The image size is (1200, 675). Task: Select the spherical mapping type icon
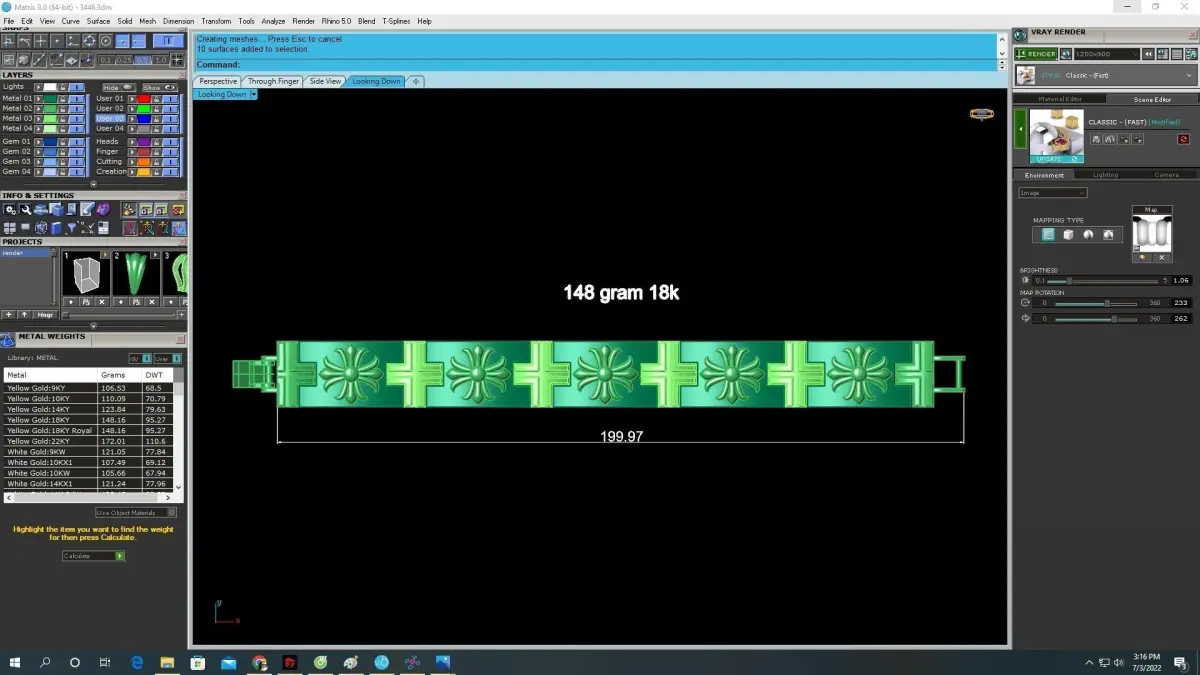pos(1088,234)
